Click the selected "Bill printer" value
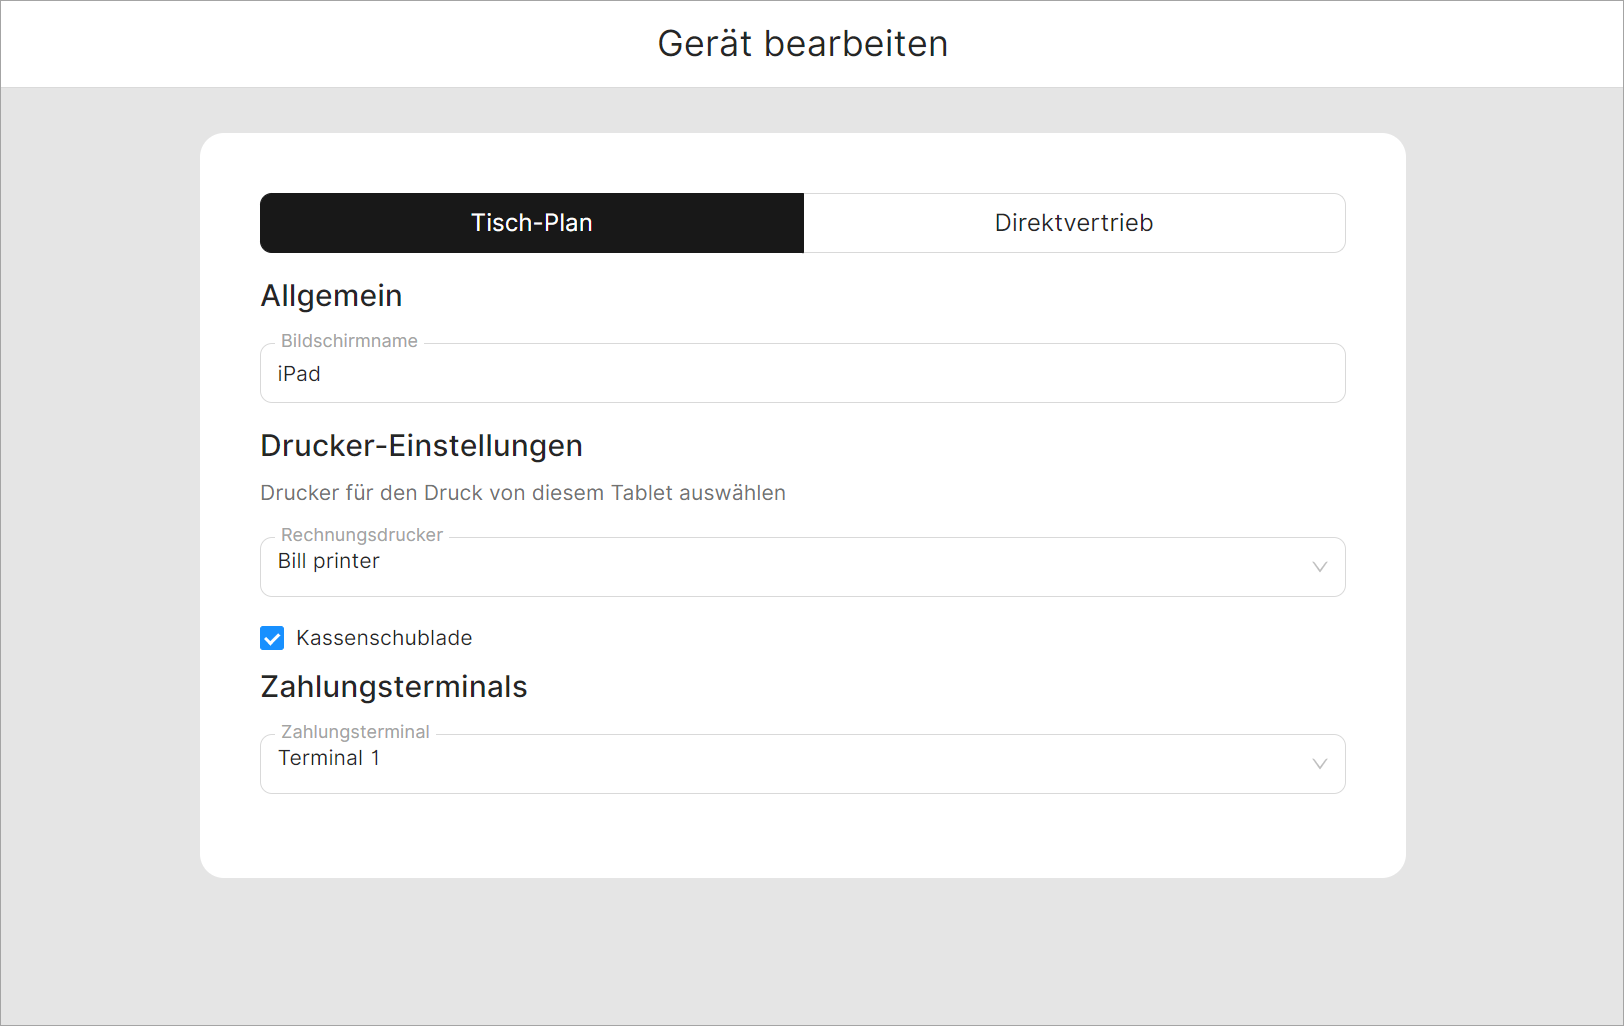Screen dimensions: 1624x1026 [x=329, y=561]
